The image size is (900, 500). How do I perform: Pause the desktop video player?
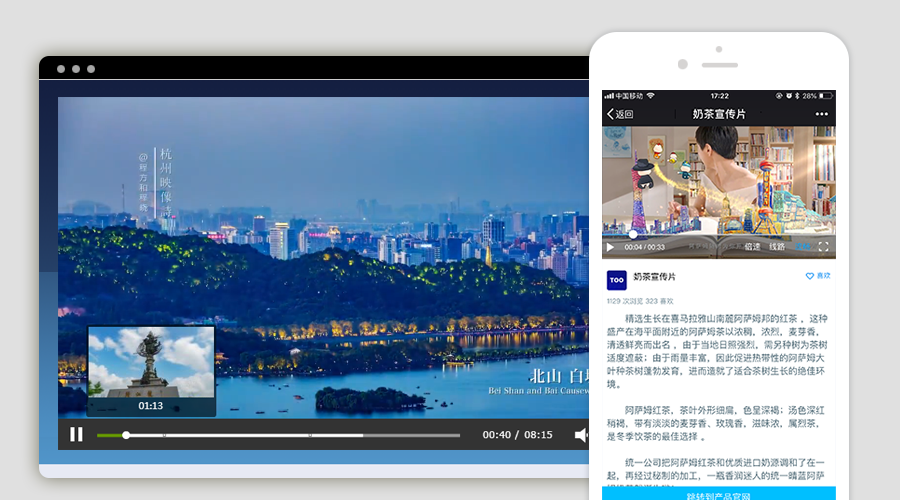click(76, 435)
